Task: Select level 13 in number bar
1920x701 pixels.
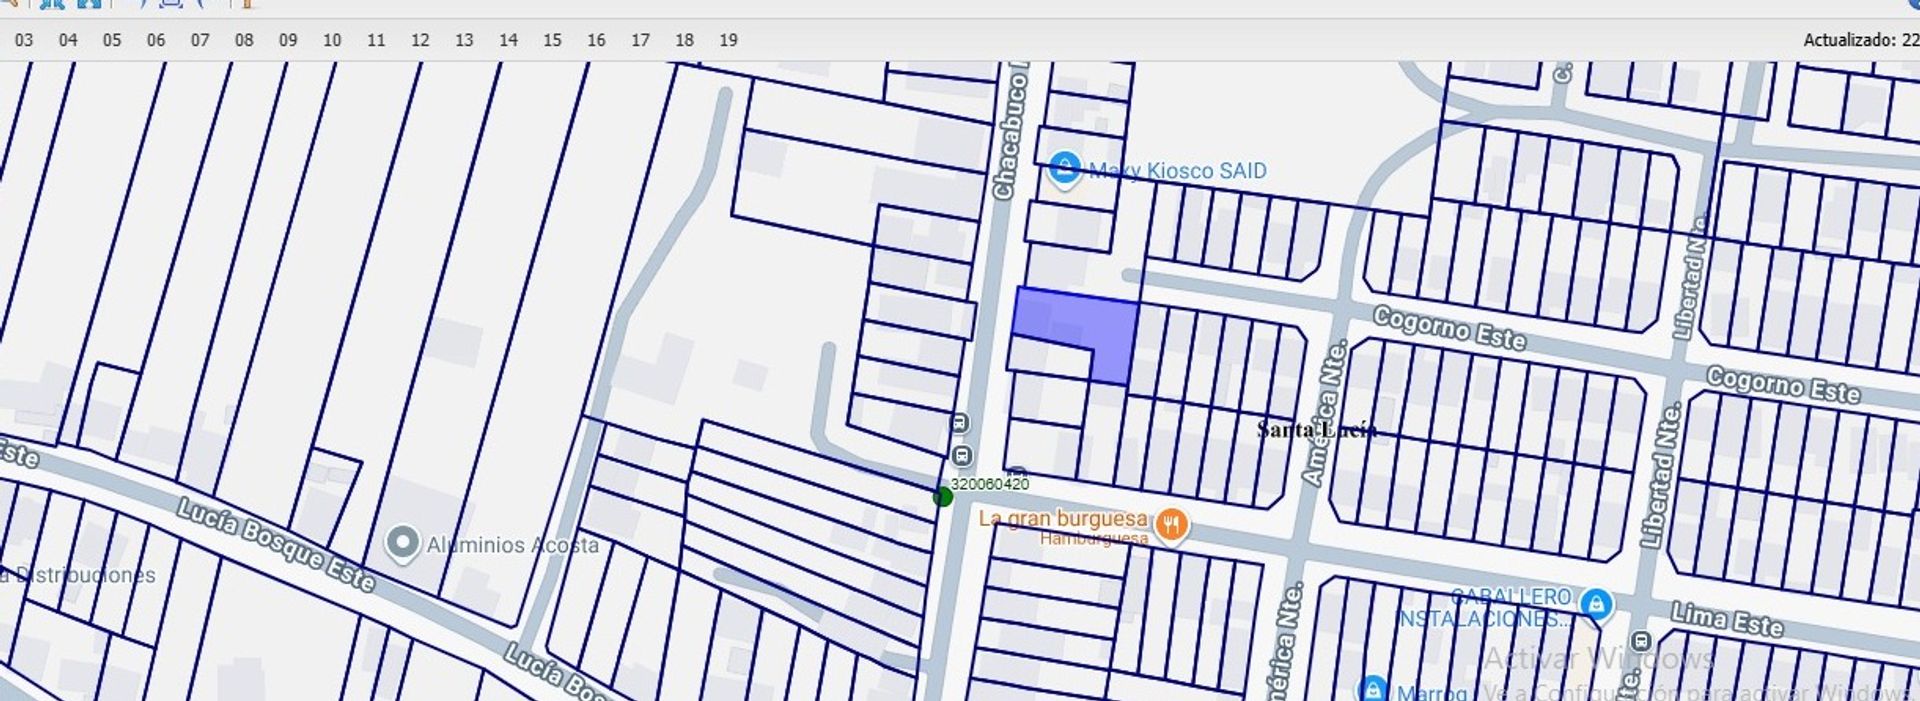Action: point(463,40)
